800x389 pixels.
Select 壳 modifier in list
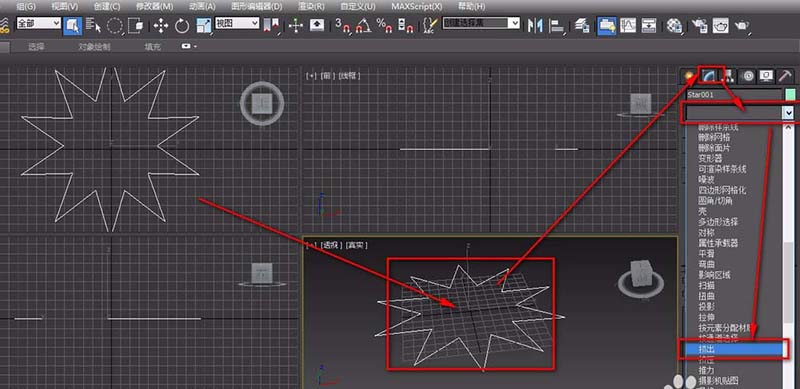(703, 211)
